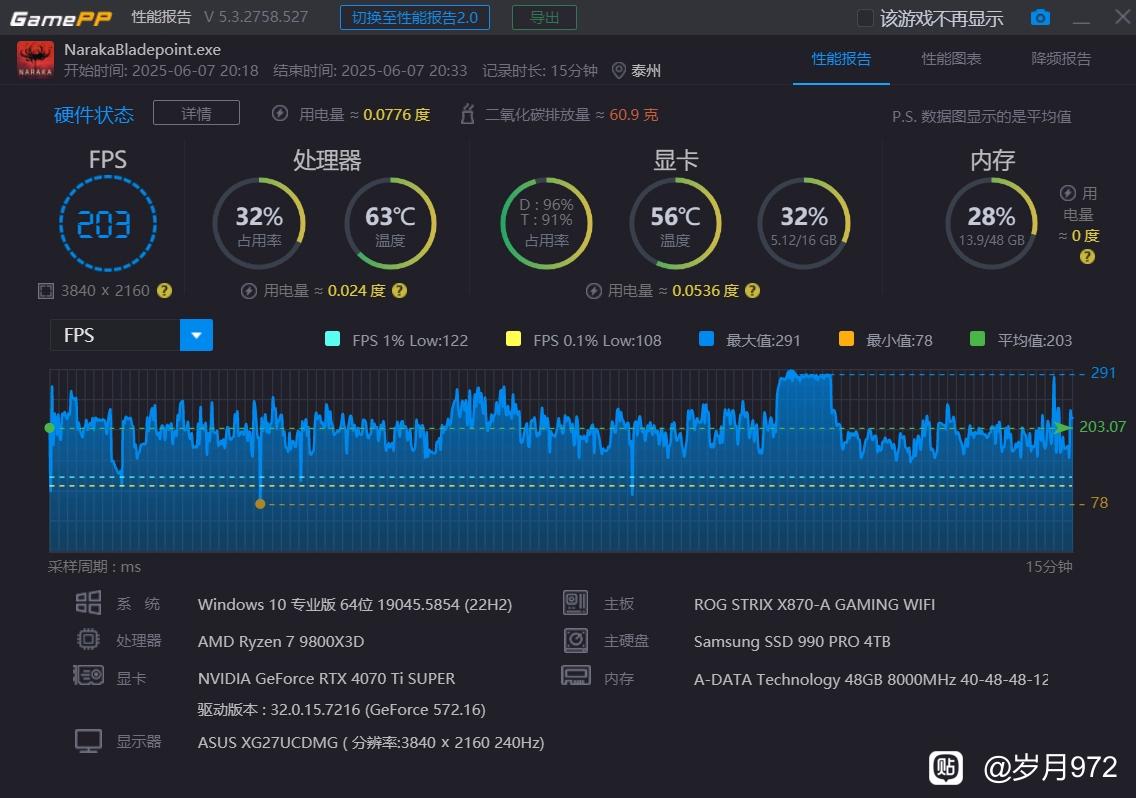
Task: Click the NARAKA game icon
Action: [x=35, y=59]
